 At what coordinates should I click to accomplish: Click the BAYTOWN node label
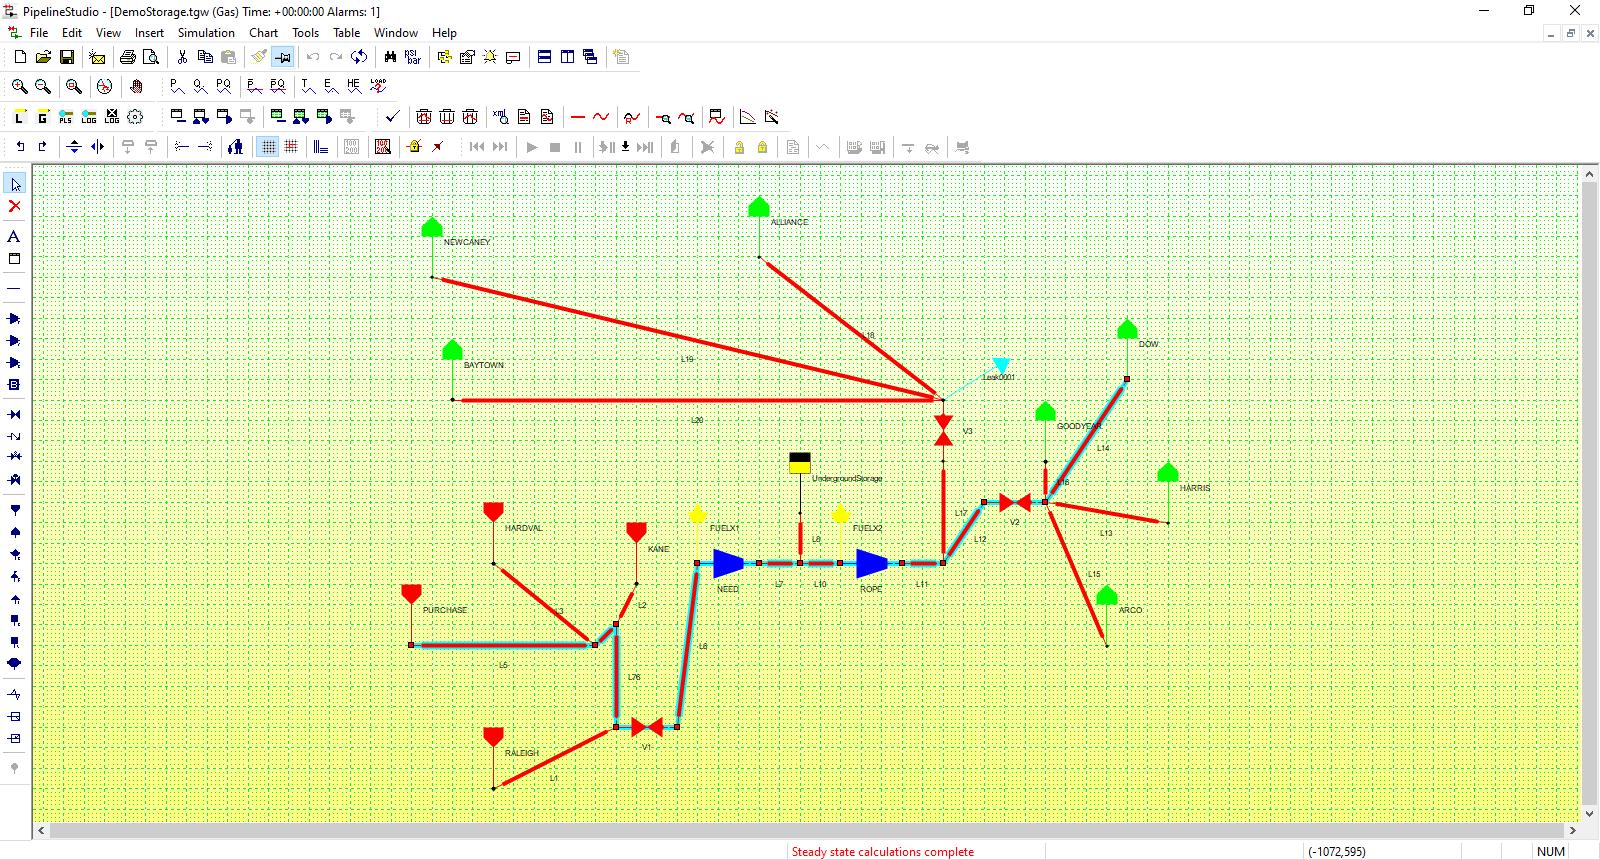pyautogui.click(x=484, y=365)
